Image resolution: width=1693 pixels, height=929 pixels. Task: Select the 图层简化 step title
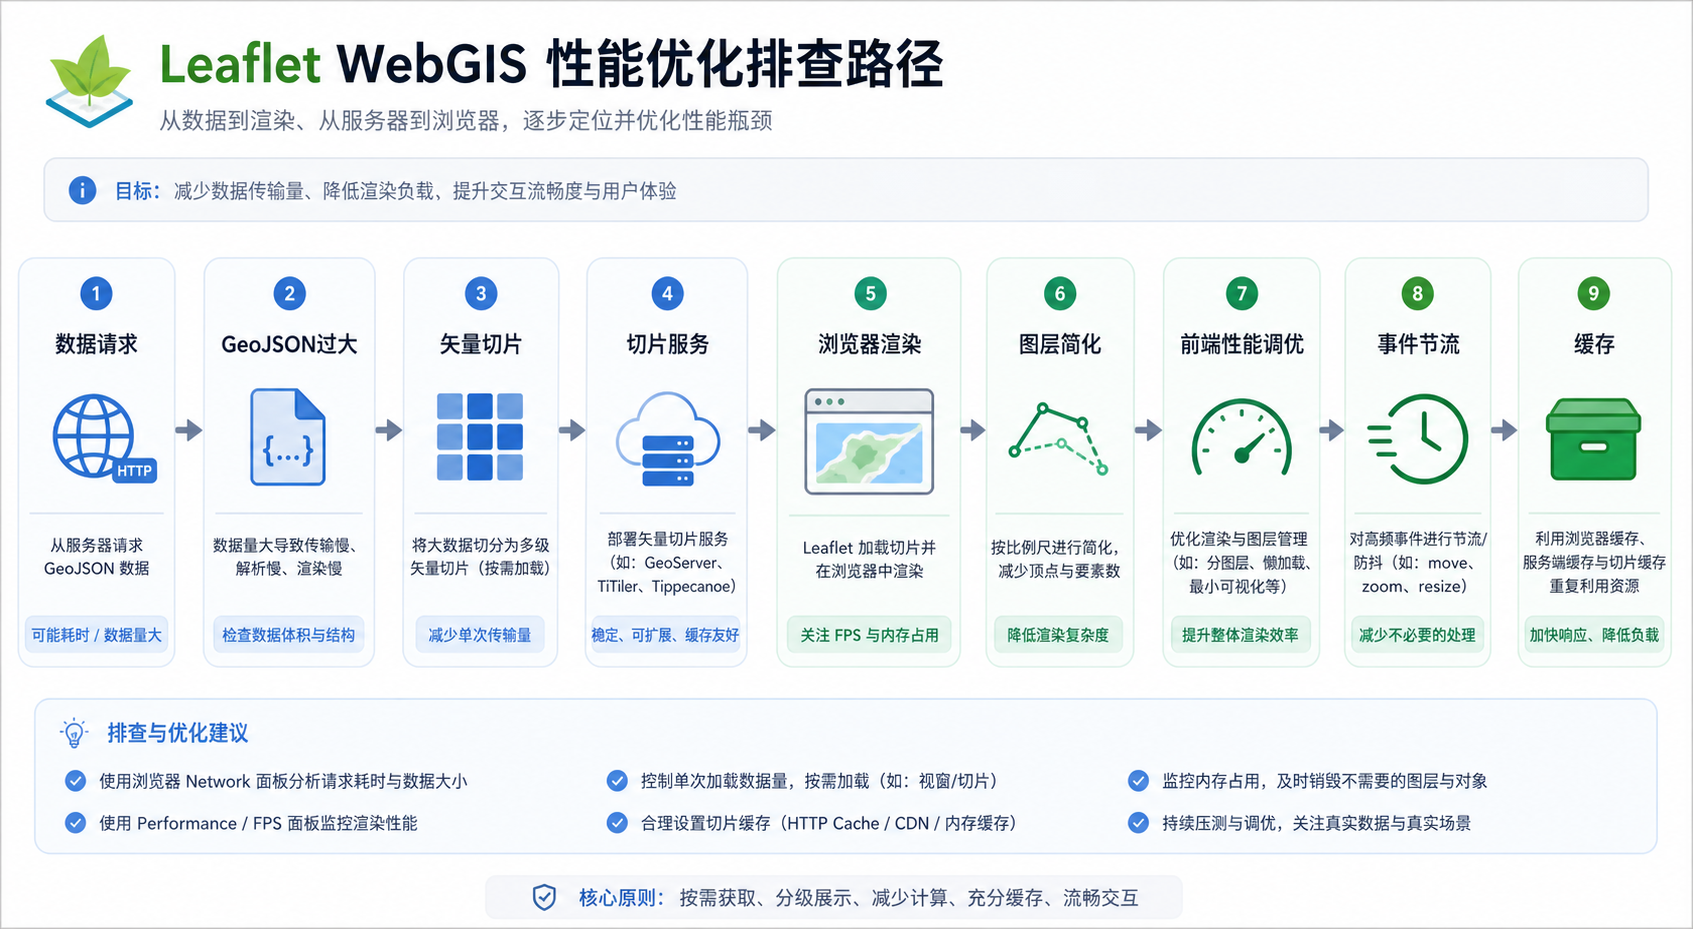[1059, 344]
